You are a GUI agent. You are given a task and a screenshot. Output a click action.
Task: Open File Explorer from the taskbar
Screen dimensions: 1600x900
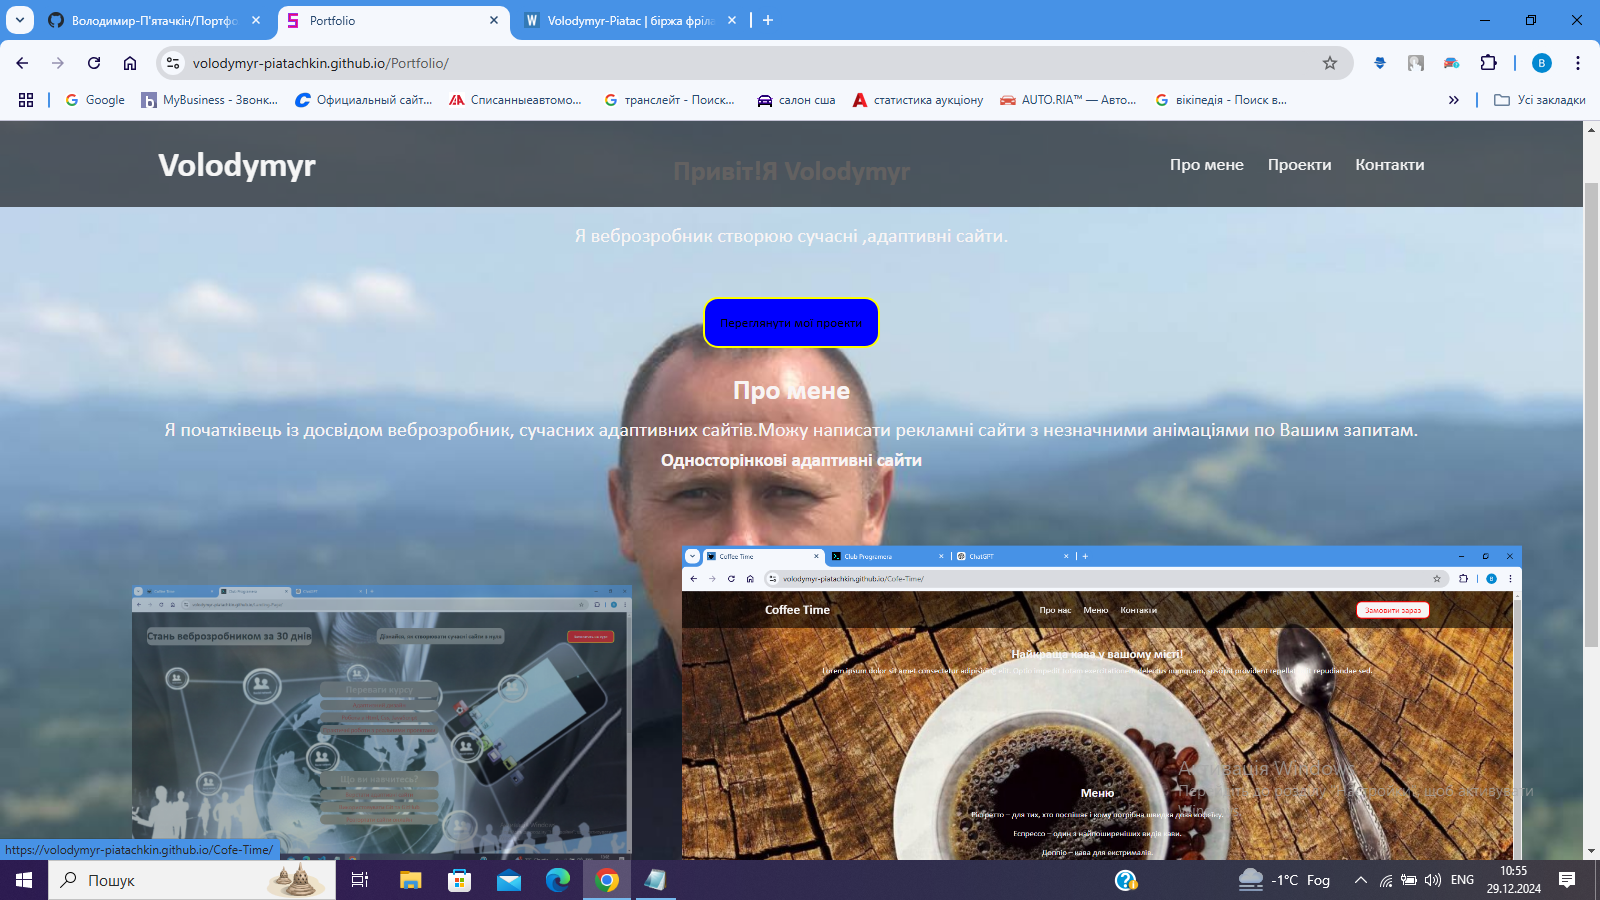[x=410, y=880]
